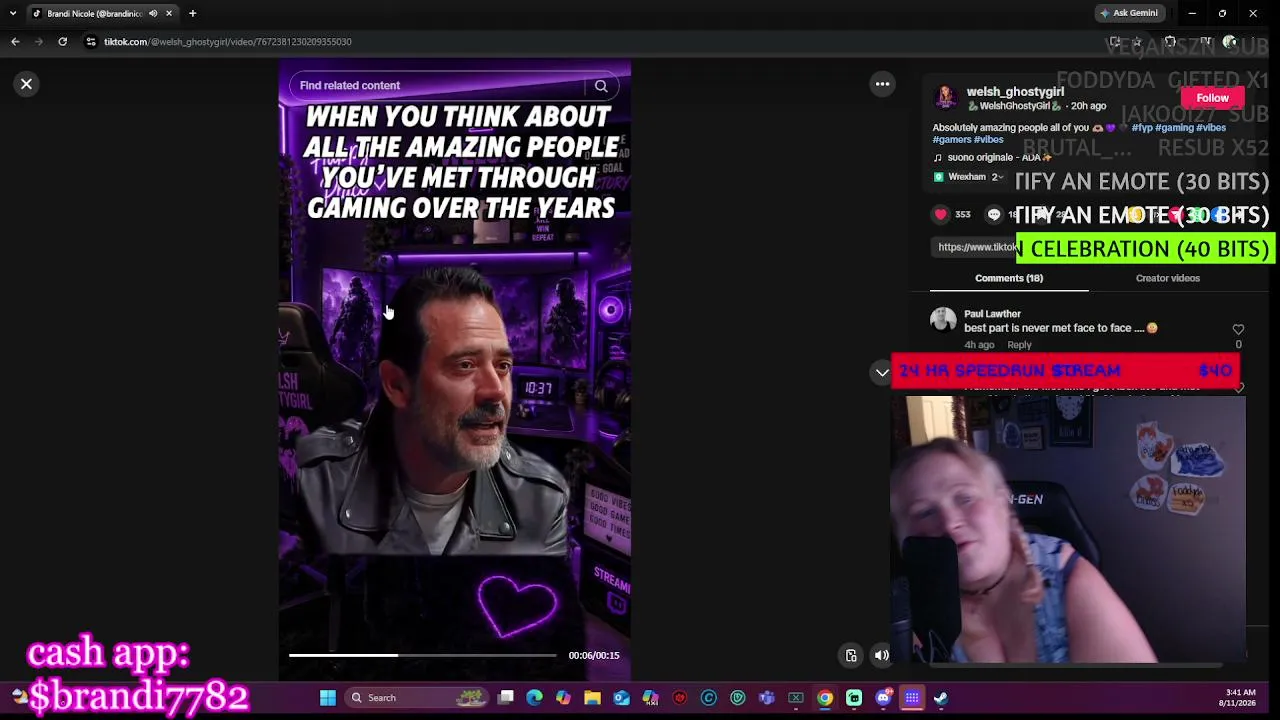Switch to the Comments (18) tab
The width and height of the screenshot is (1280, 720).
1009,278
